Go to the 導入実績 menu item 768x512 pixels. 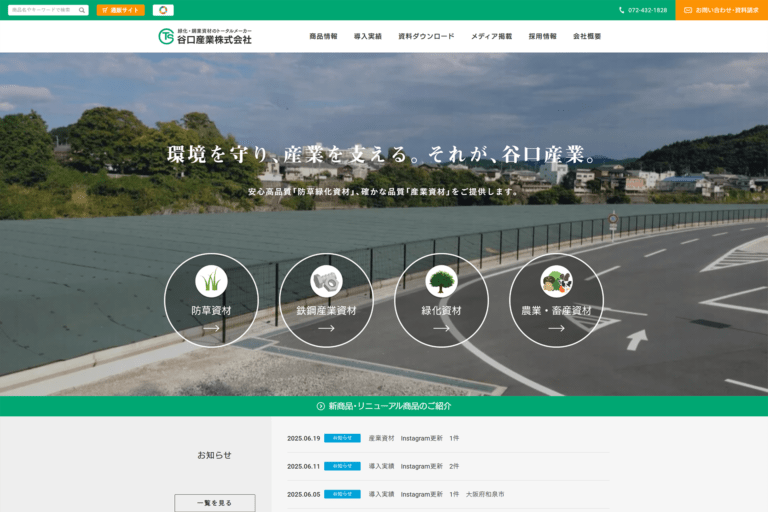[x=367, y=36]
